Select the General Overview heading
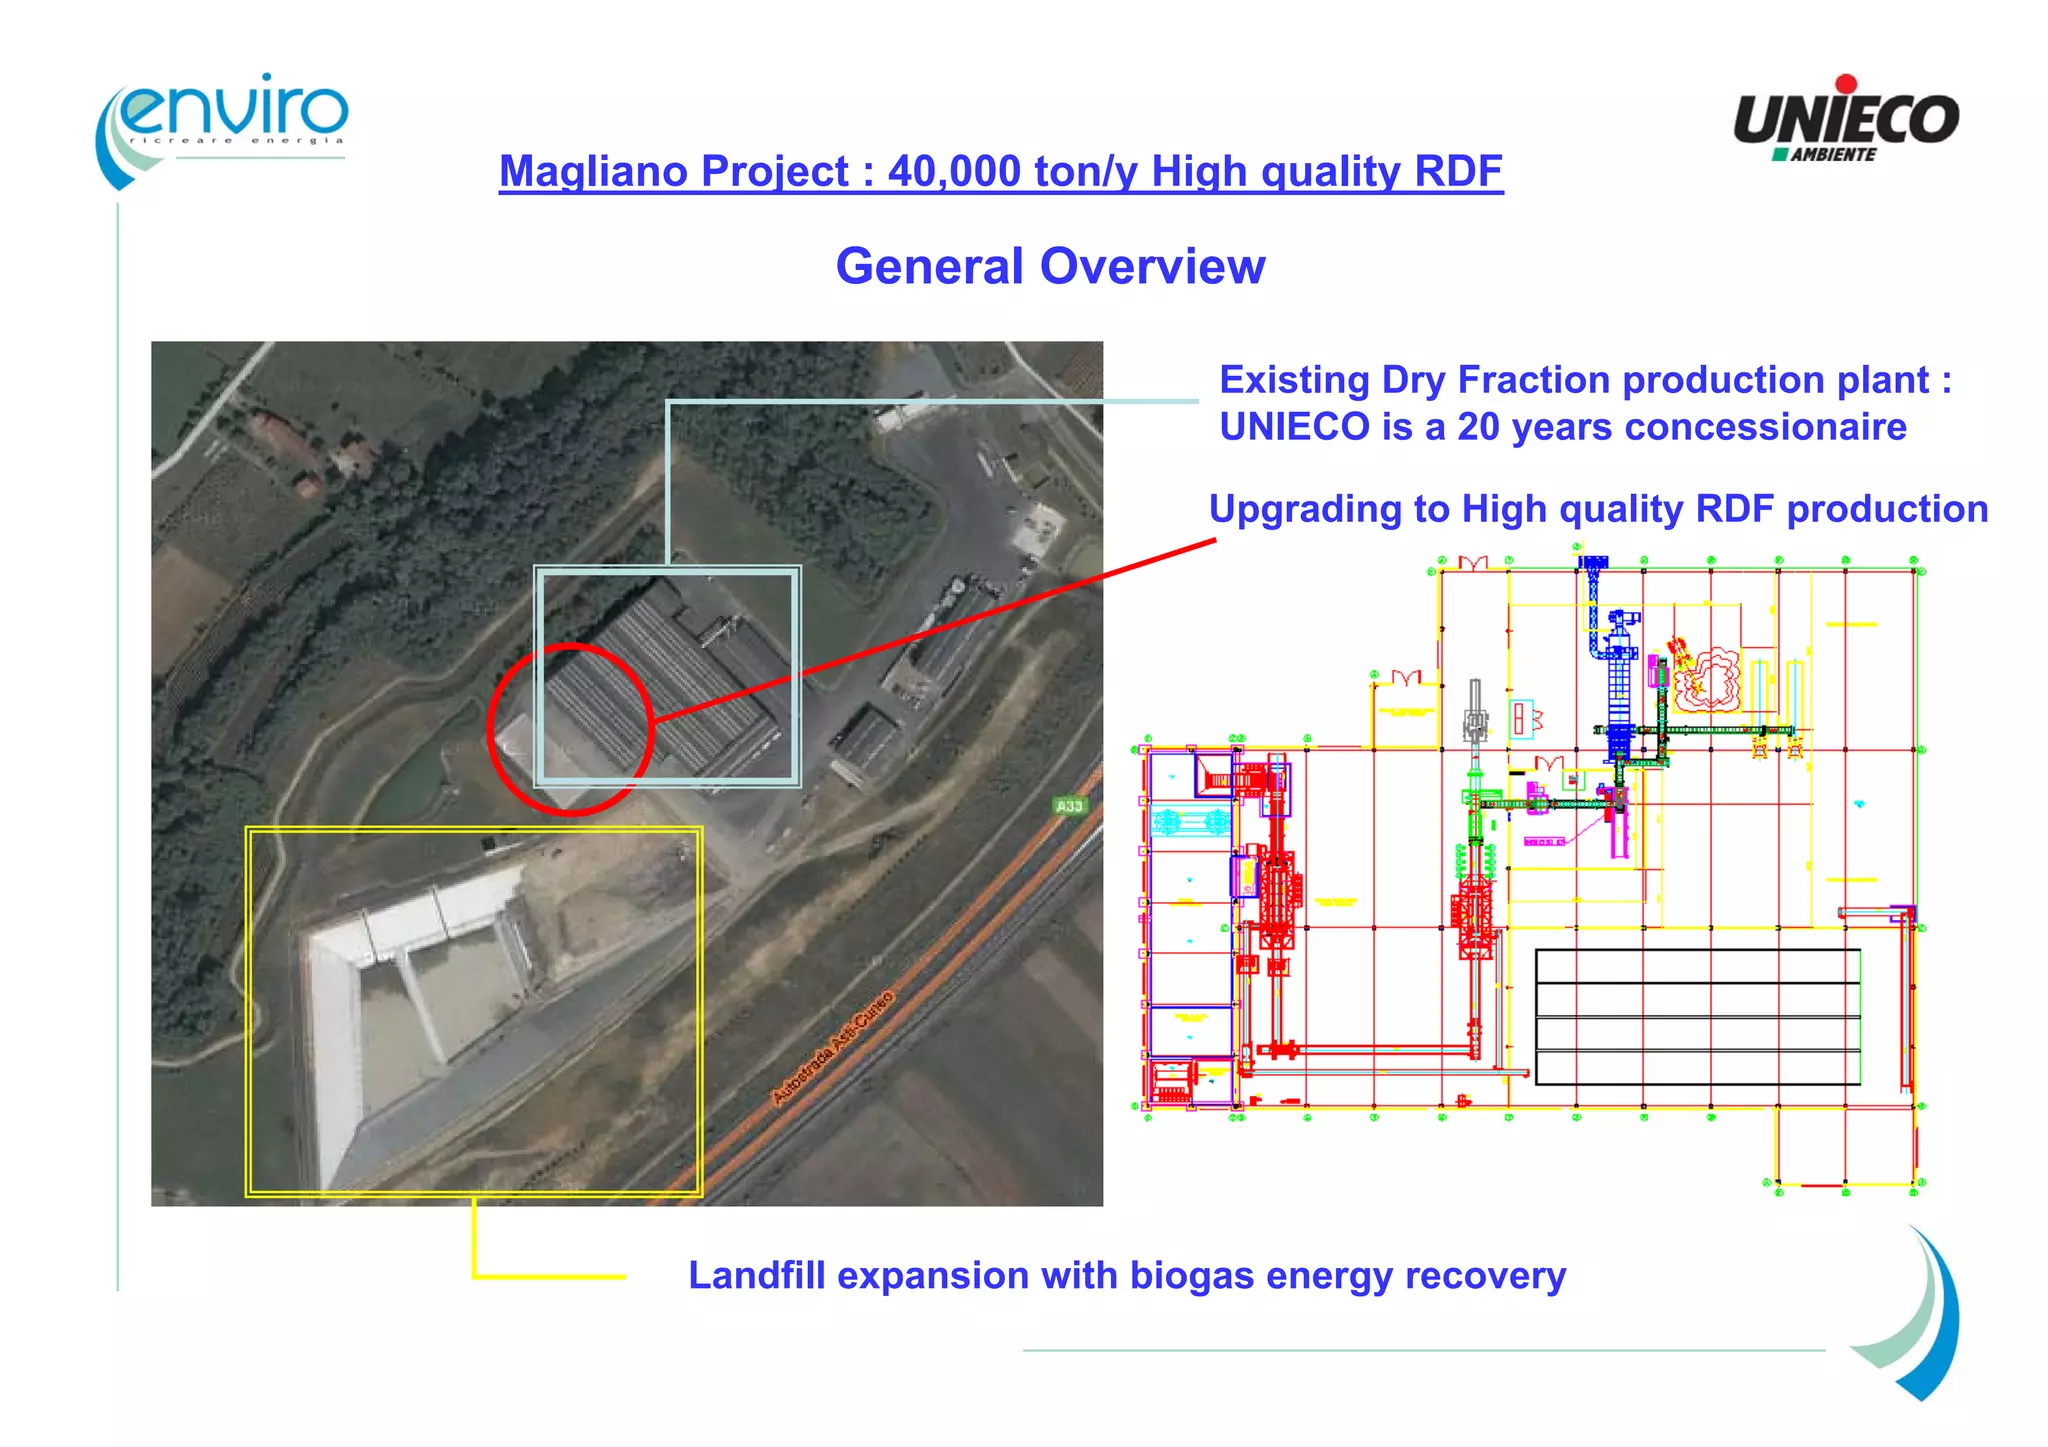Viewport: 2048px width, 1447px height. tap(1050, 266)
